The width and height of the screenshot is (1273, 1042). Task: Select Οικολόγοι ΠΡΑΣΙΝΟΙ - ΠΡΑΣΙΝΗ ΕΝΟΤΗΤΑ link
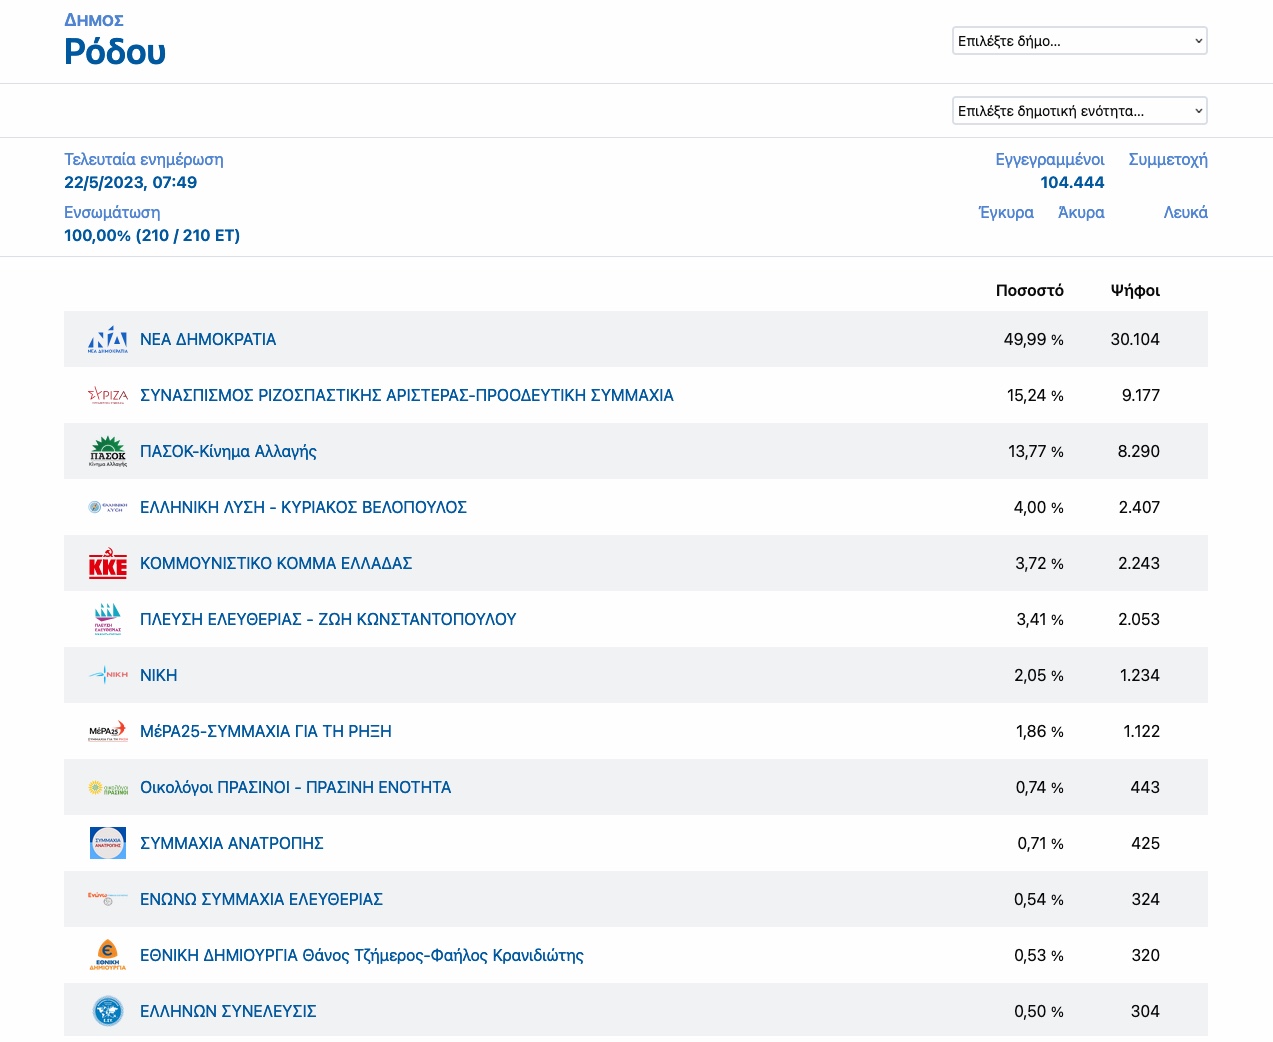(x=296, y=787)
